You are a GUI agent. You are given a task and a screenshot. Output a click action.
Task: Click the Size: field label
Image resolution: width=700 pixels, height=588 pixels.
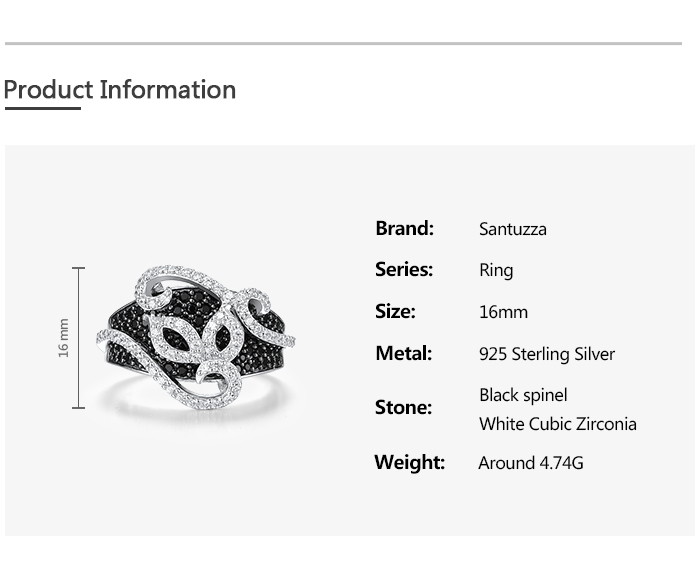coord(394,311)
